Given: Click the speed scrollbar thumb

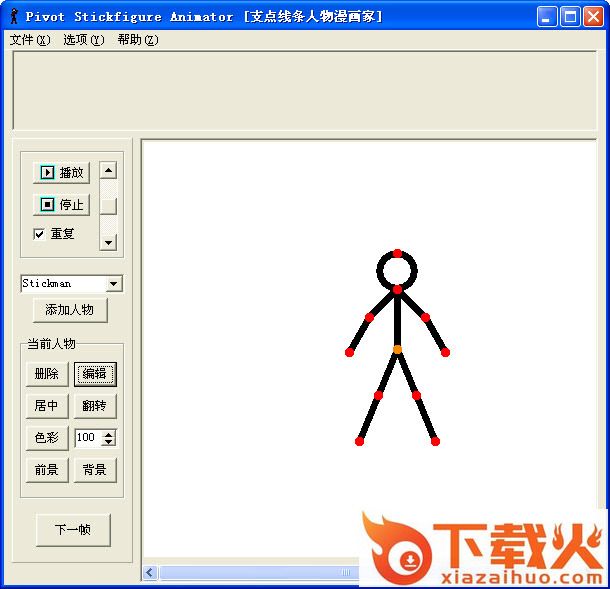Looking at the screenshot, I should [x=108, y=206].
